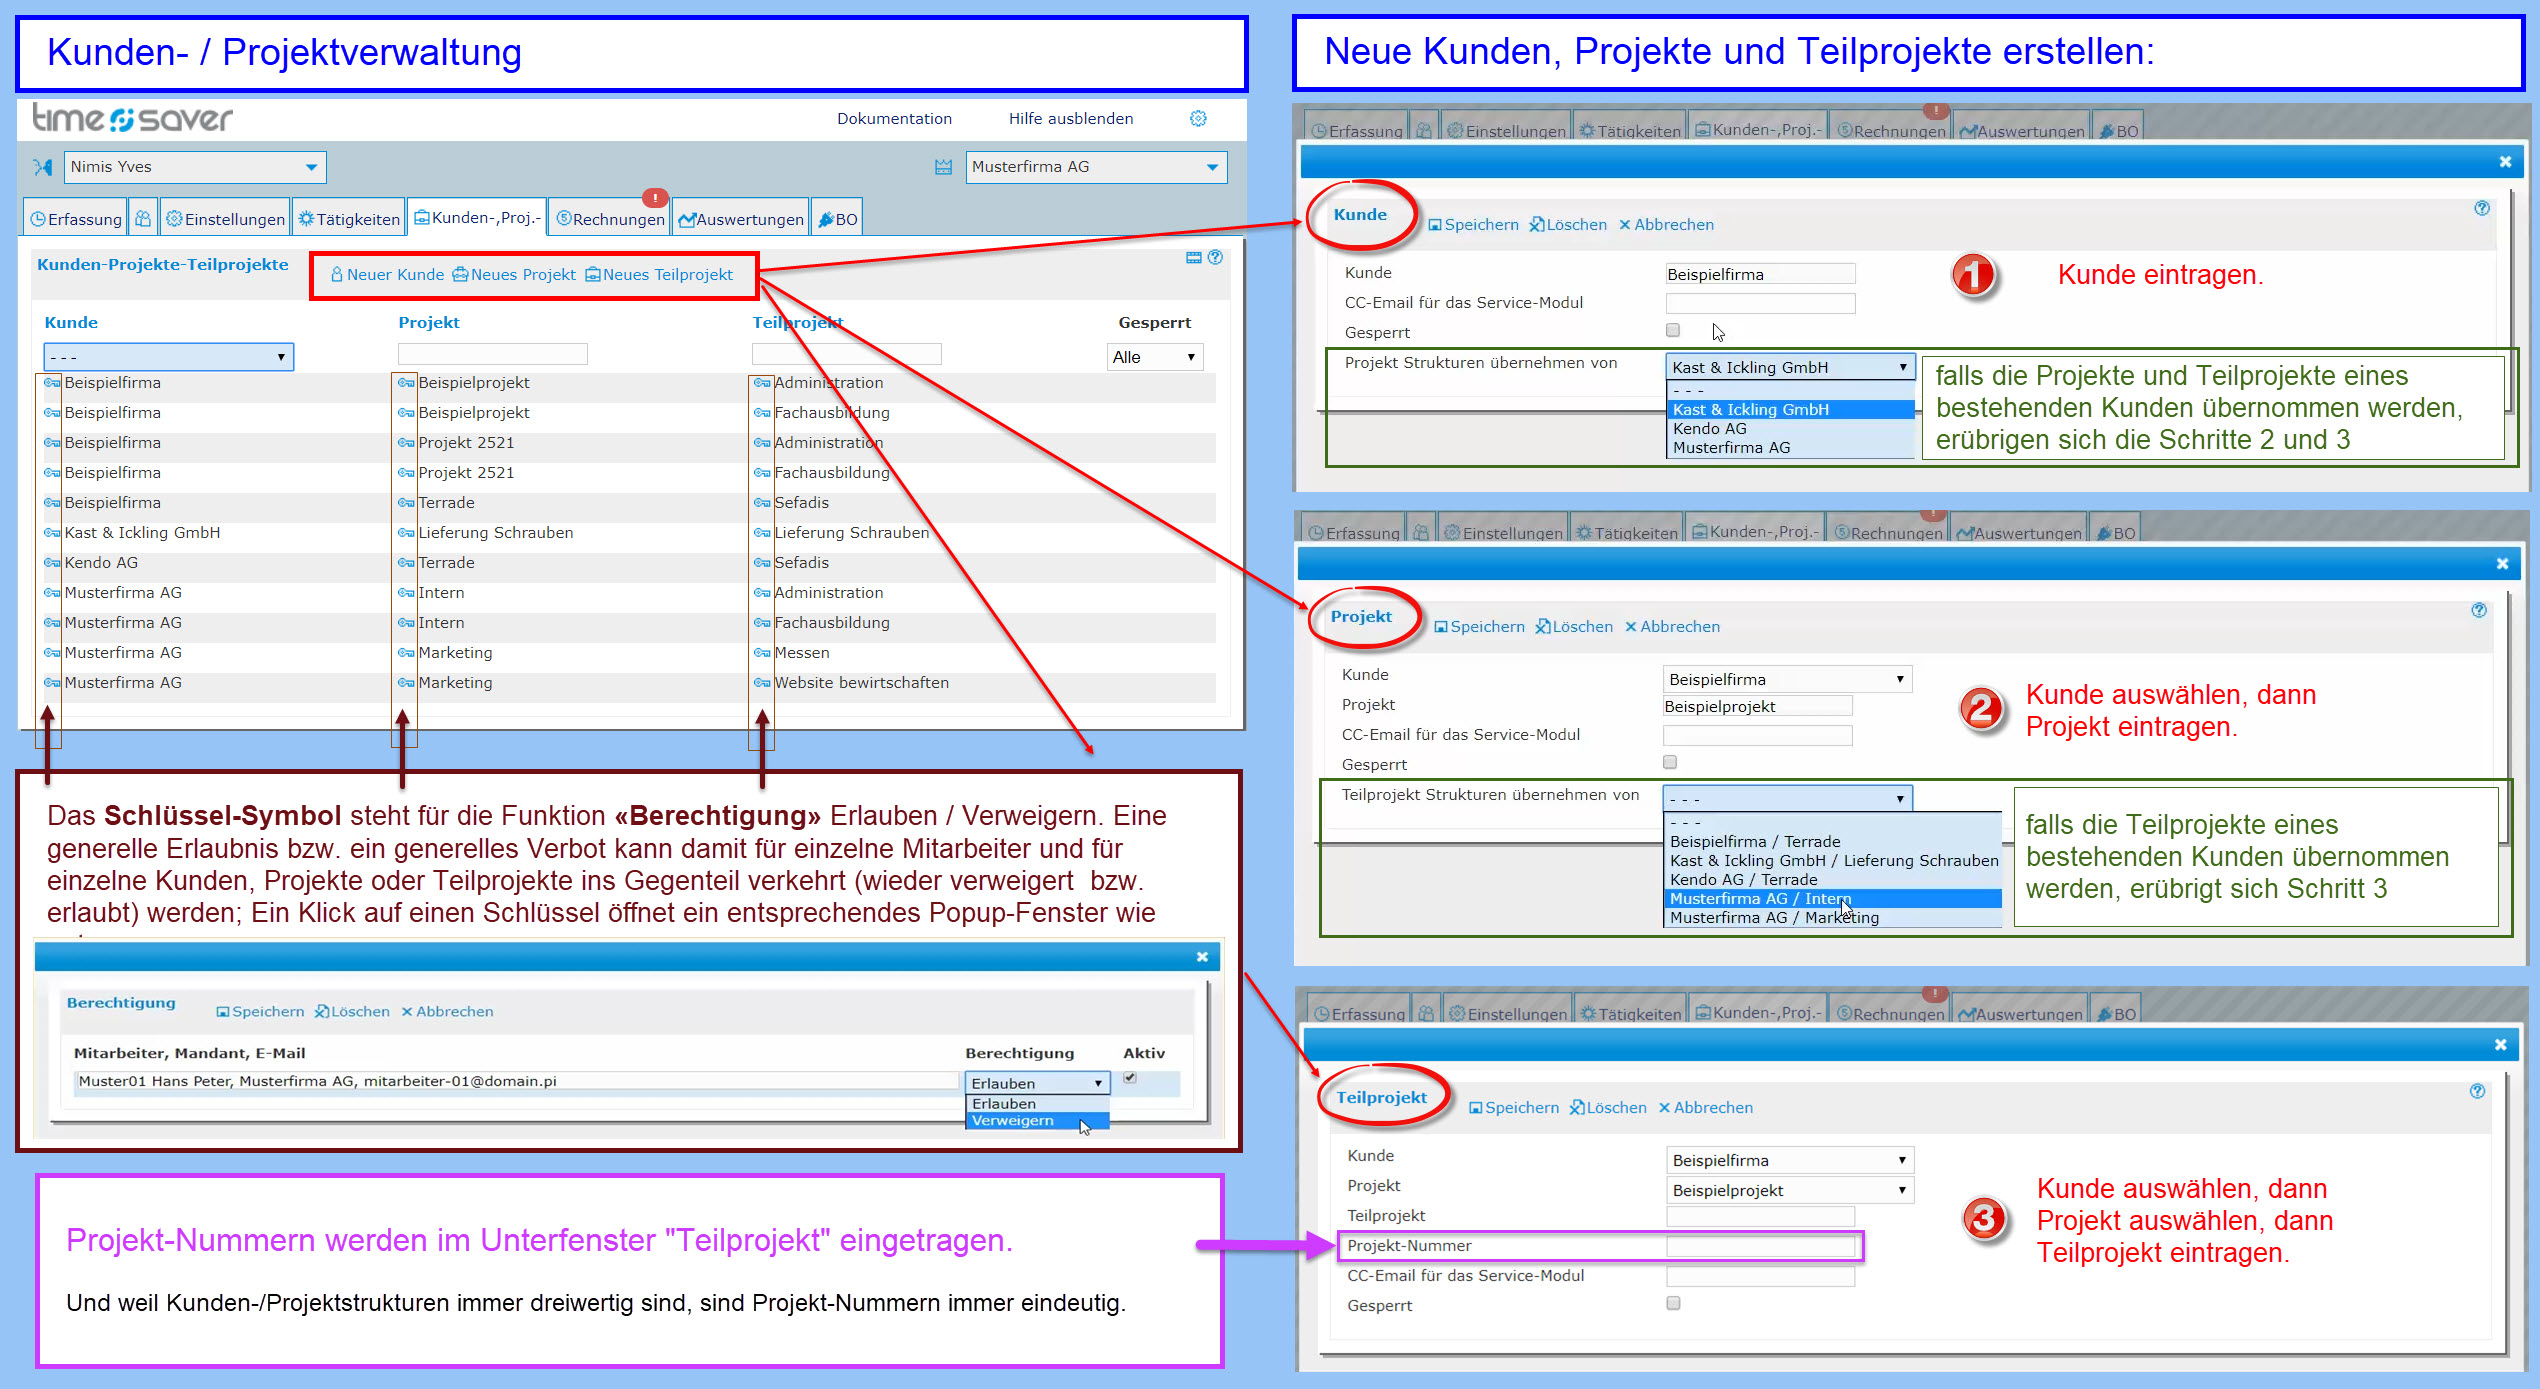Screen dimensions: 2540x1389
Task: Select Kendo AG in the Projekt Strukturen list
Action: point(1790,429)
